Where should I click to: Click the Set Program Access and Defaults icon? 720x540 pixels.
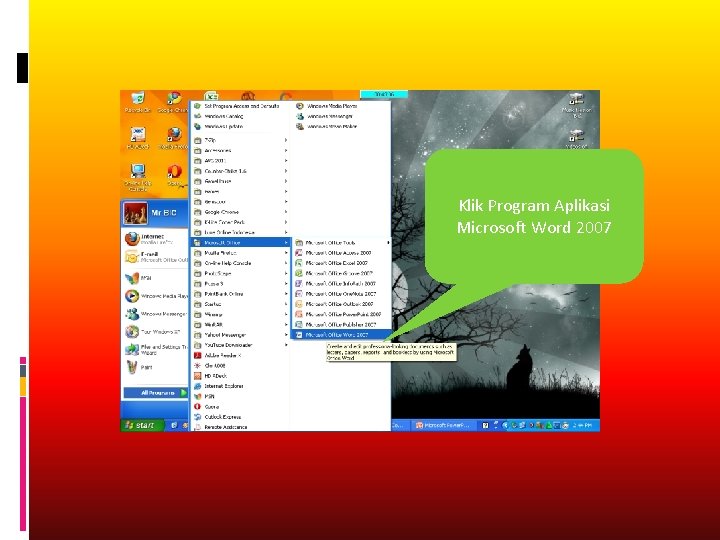click(197, 106)
